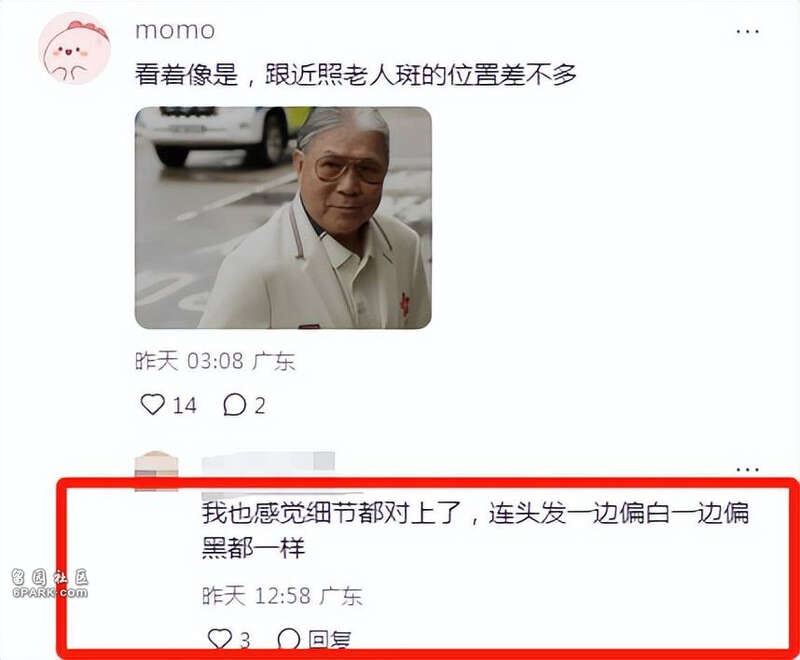Like the reply with heart icon
This screenshot has height=660, width=800.
click(220, 639)
